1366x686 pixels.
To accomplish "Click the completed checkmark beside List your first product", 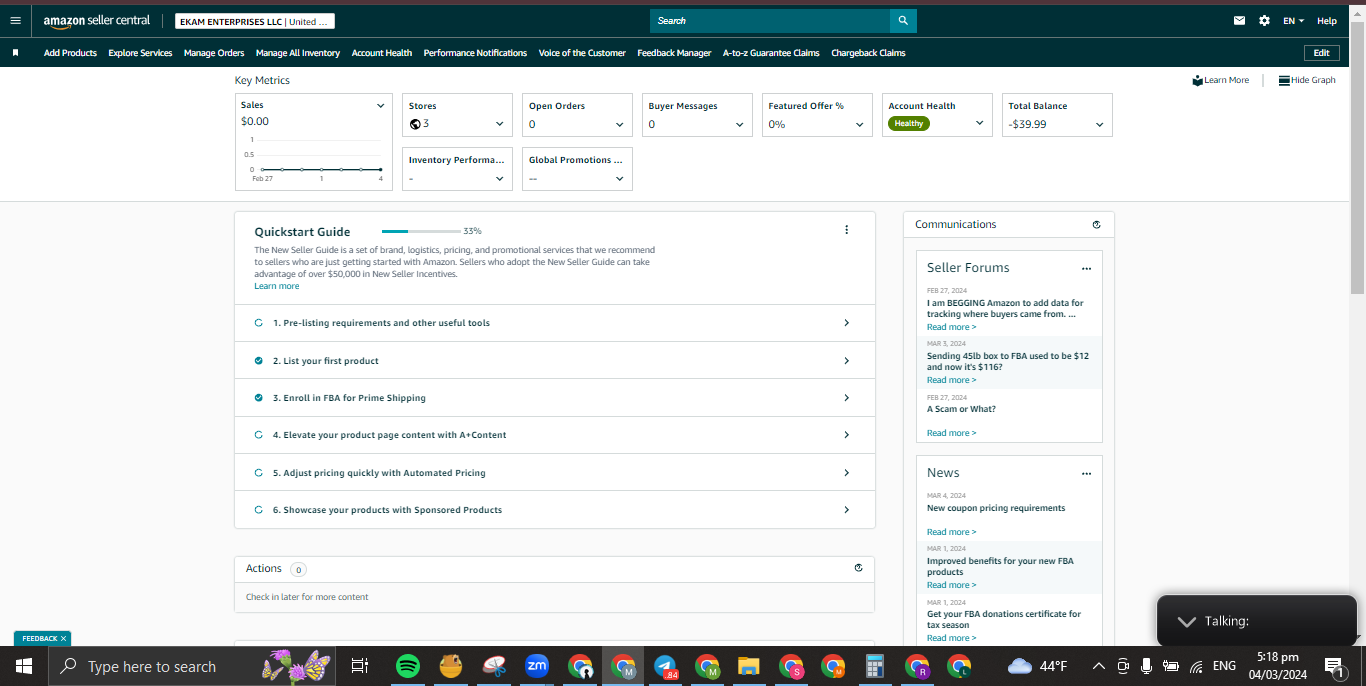I will coord(259,361).
